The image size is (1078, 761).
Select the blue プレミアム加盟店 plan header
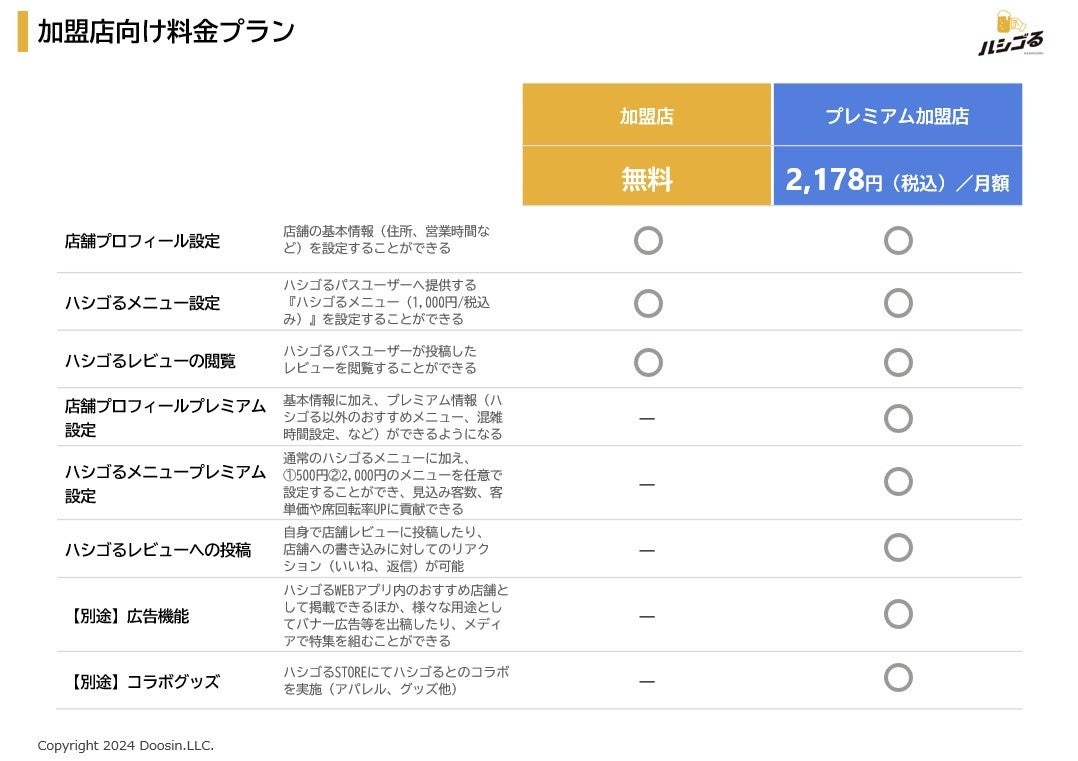(897, 115)
